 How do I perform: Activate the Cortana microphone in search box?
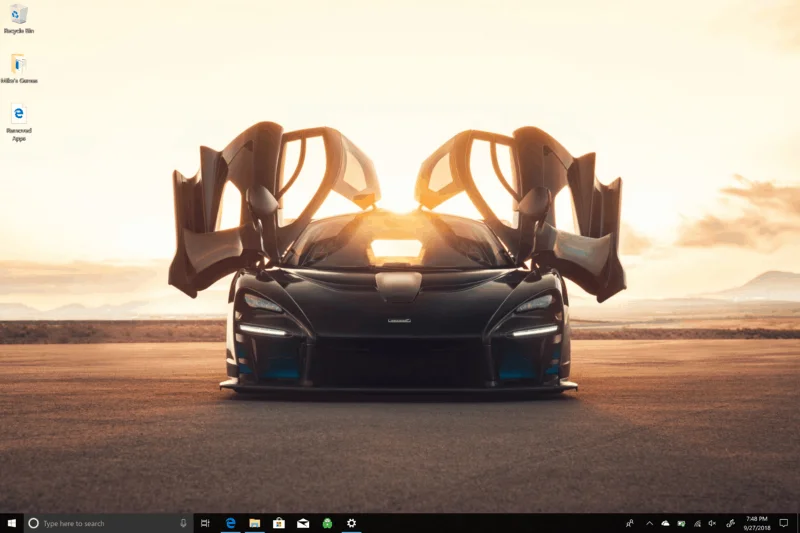(183, 523)
